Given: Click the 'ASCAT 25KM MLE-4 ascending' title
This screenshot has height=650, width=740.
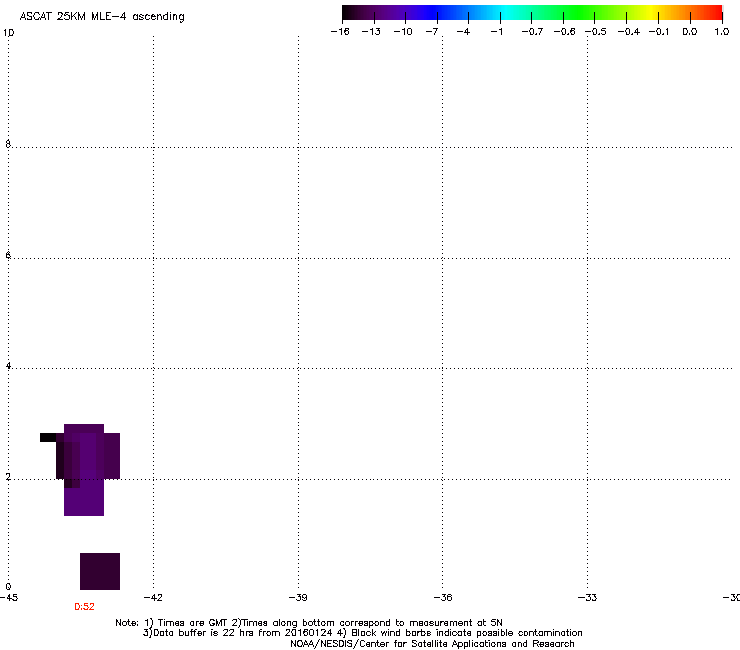Looking at the screenshot, I should [x=102, y=17].
